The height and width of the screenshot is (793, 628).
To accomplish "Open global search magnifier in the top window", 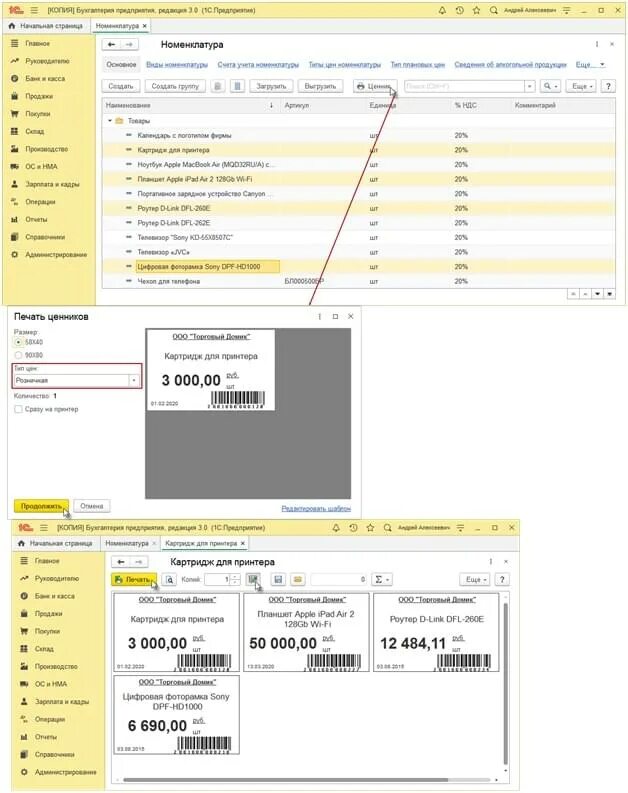I will click(494, 10).
